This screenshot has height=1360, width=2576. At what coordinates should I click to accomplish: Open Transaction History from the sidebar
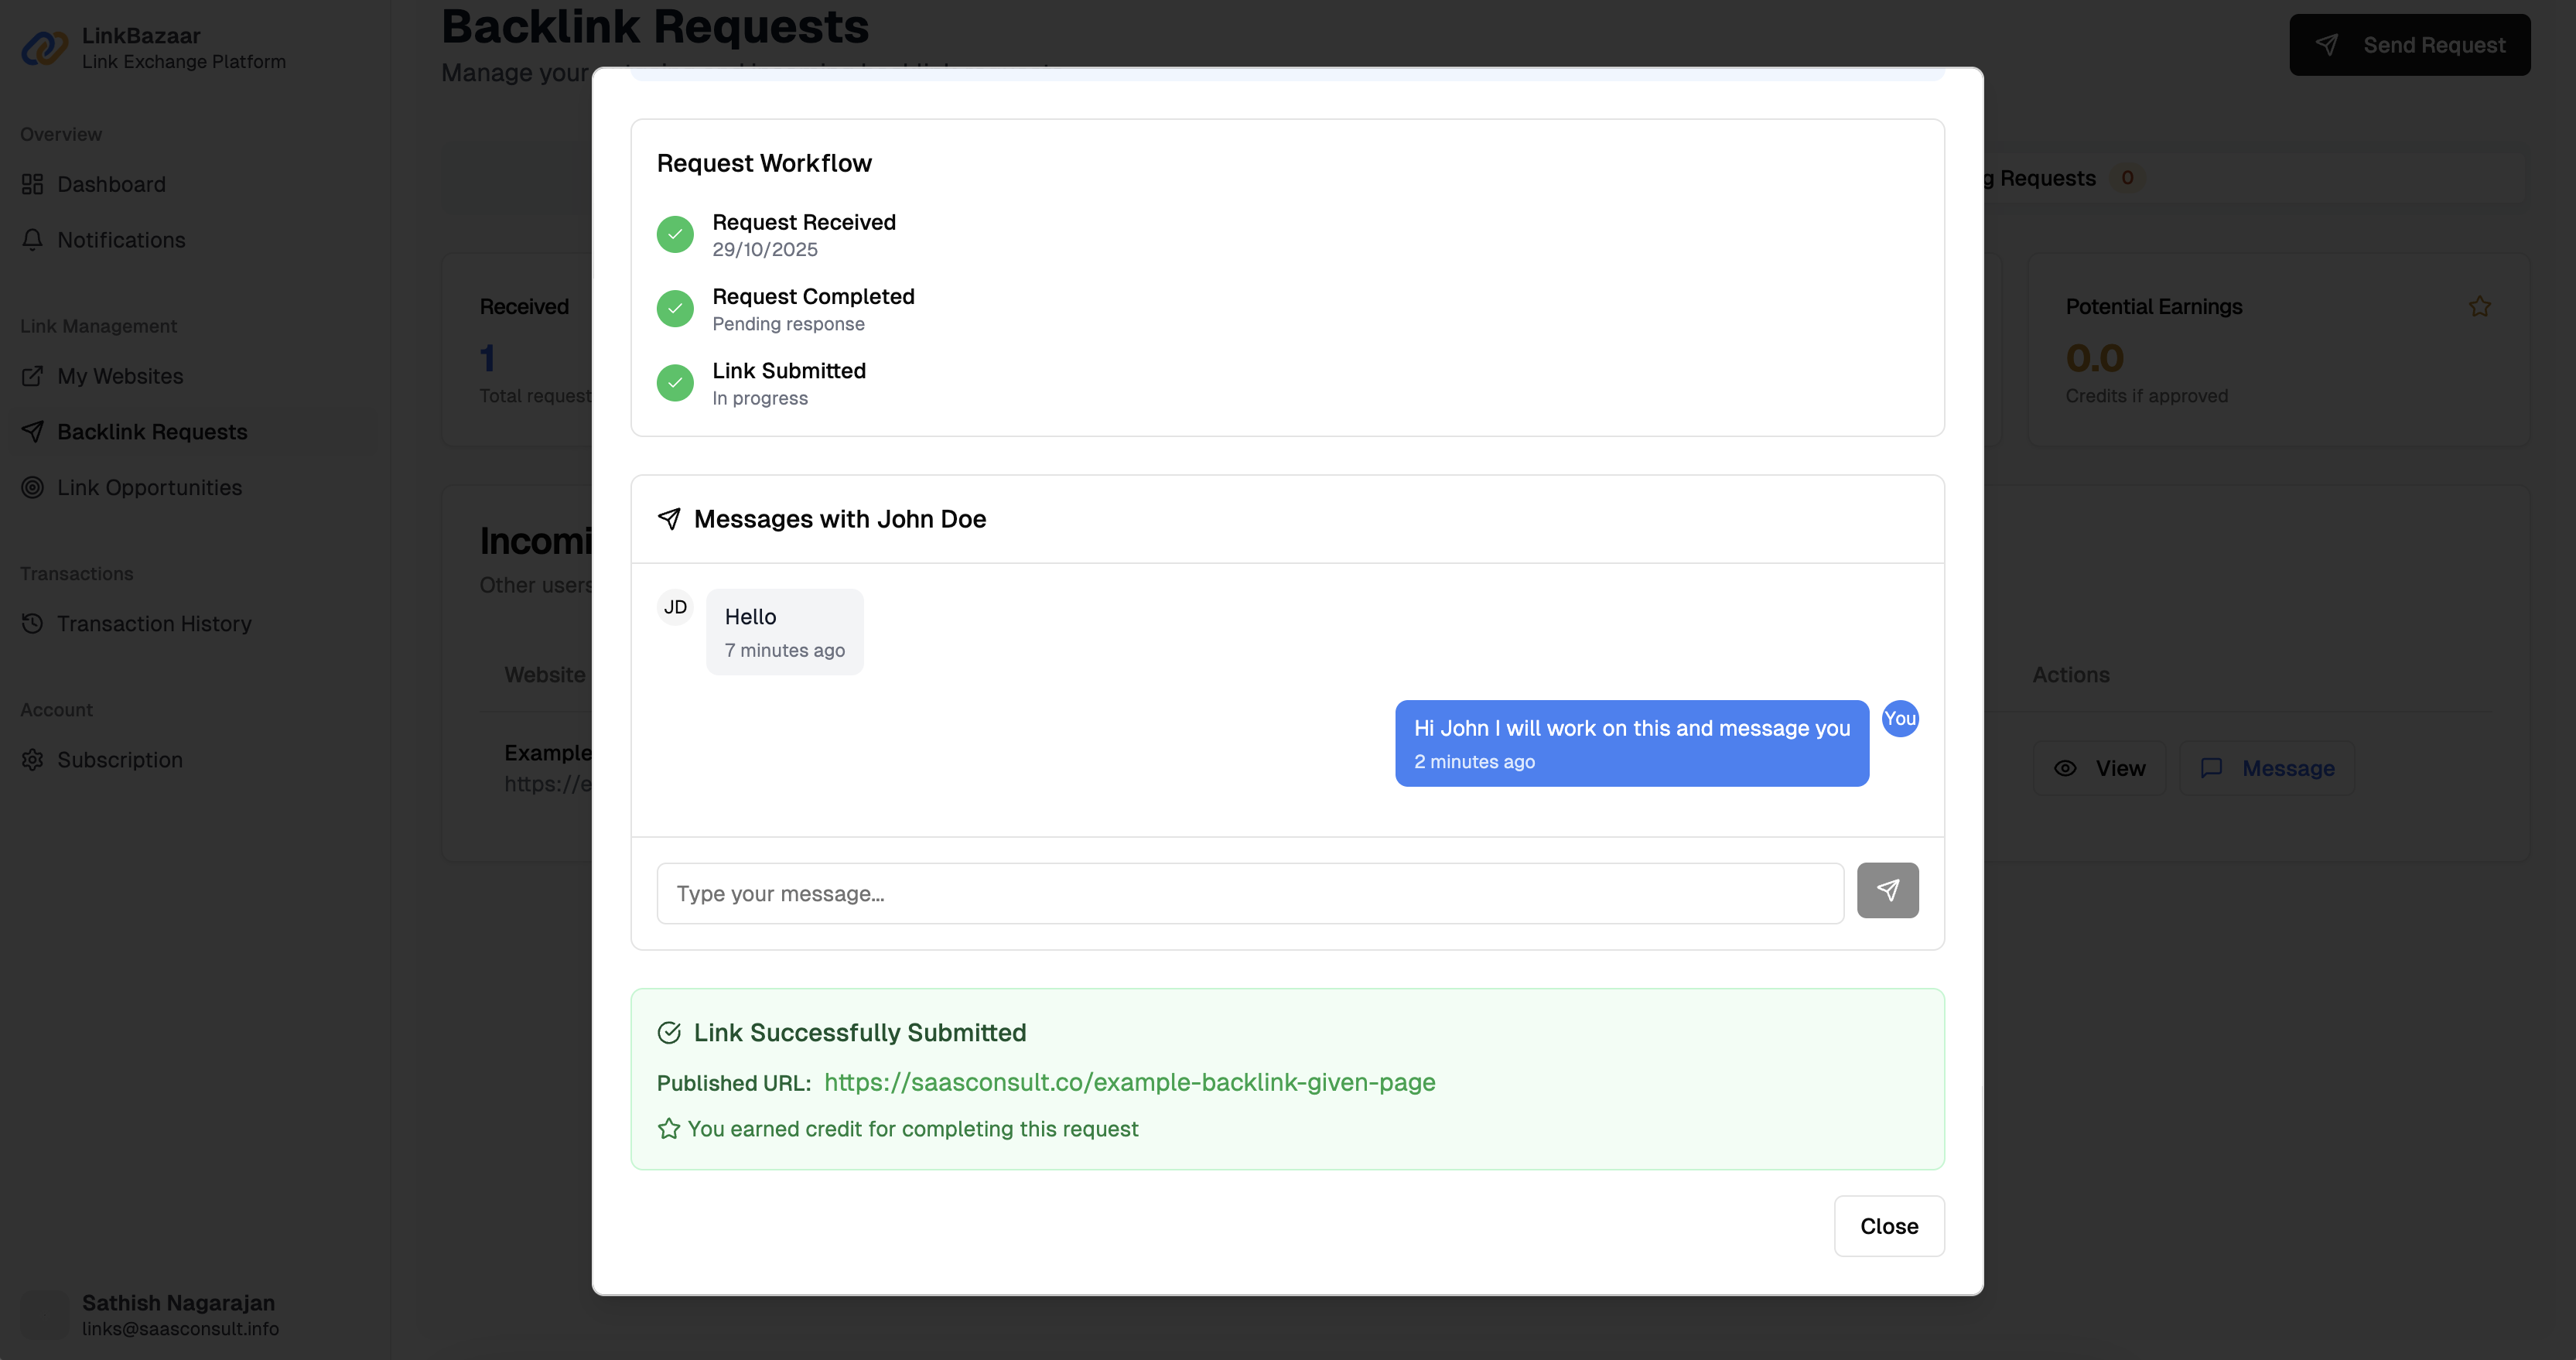tap(153, 623)
